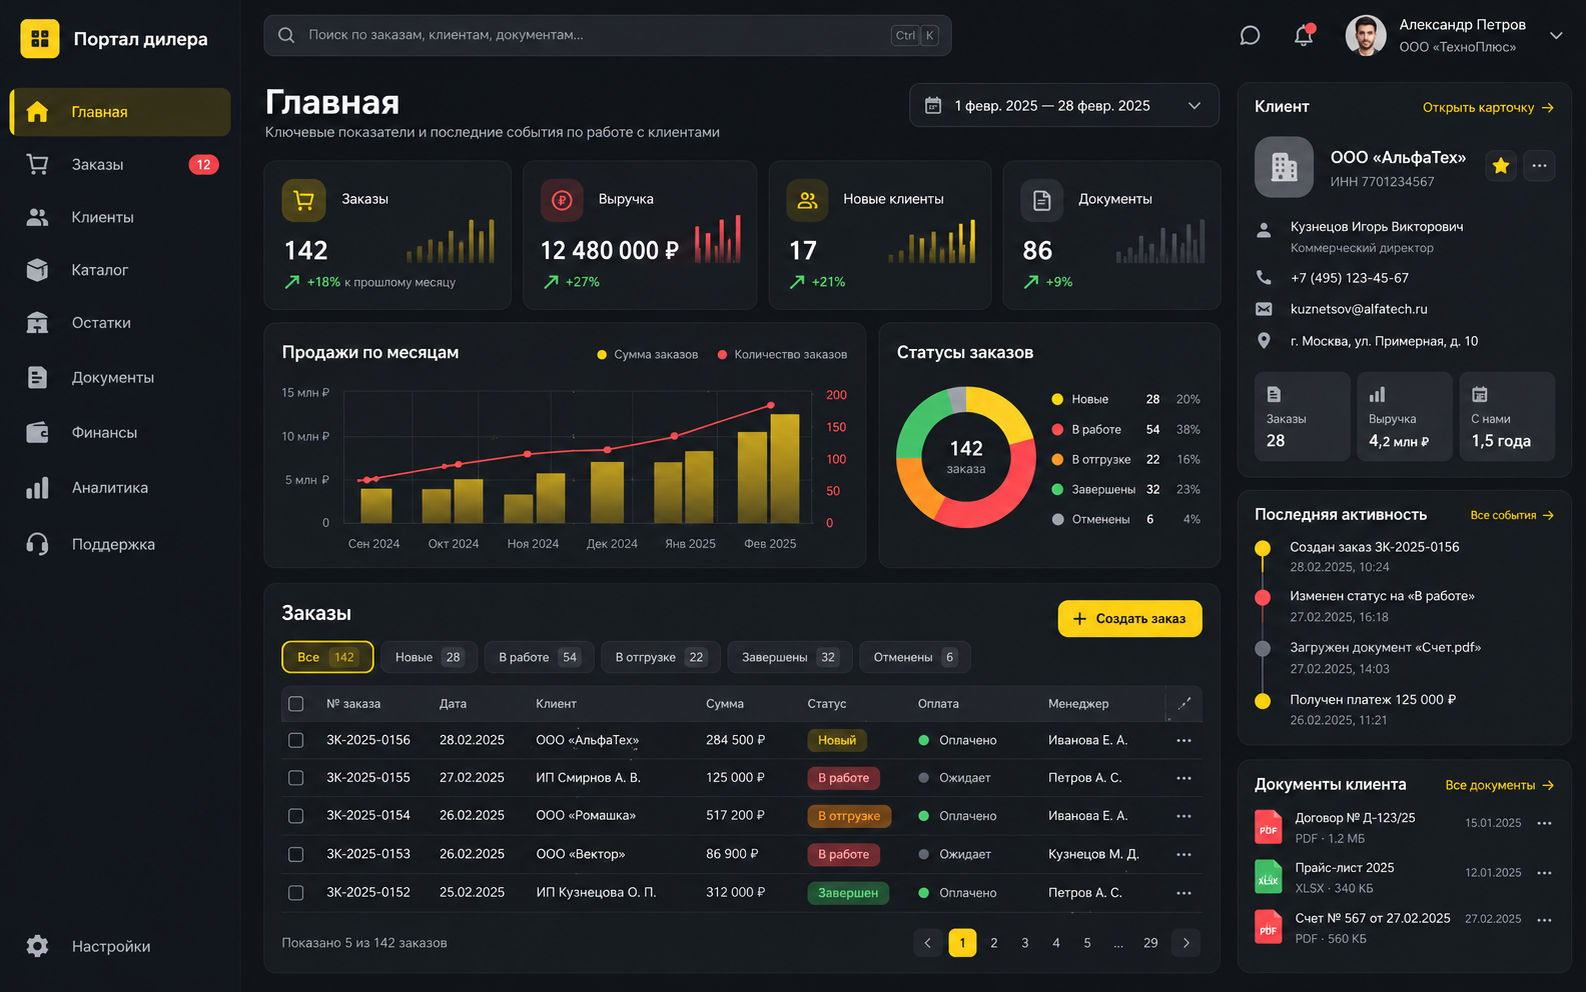Go to next page arrow in pagination
The width and height of the screenshot is (1586, 992).
tap(1186, 943)
